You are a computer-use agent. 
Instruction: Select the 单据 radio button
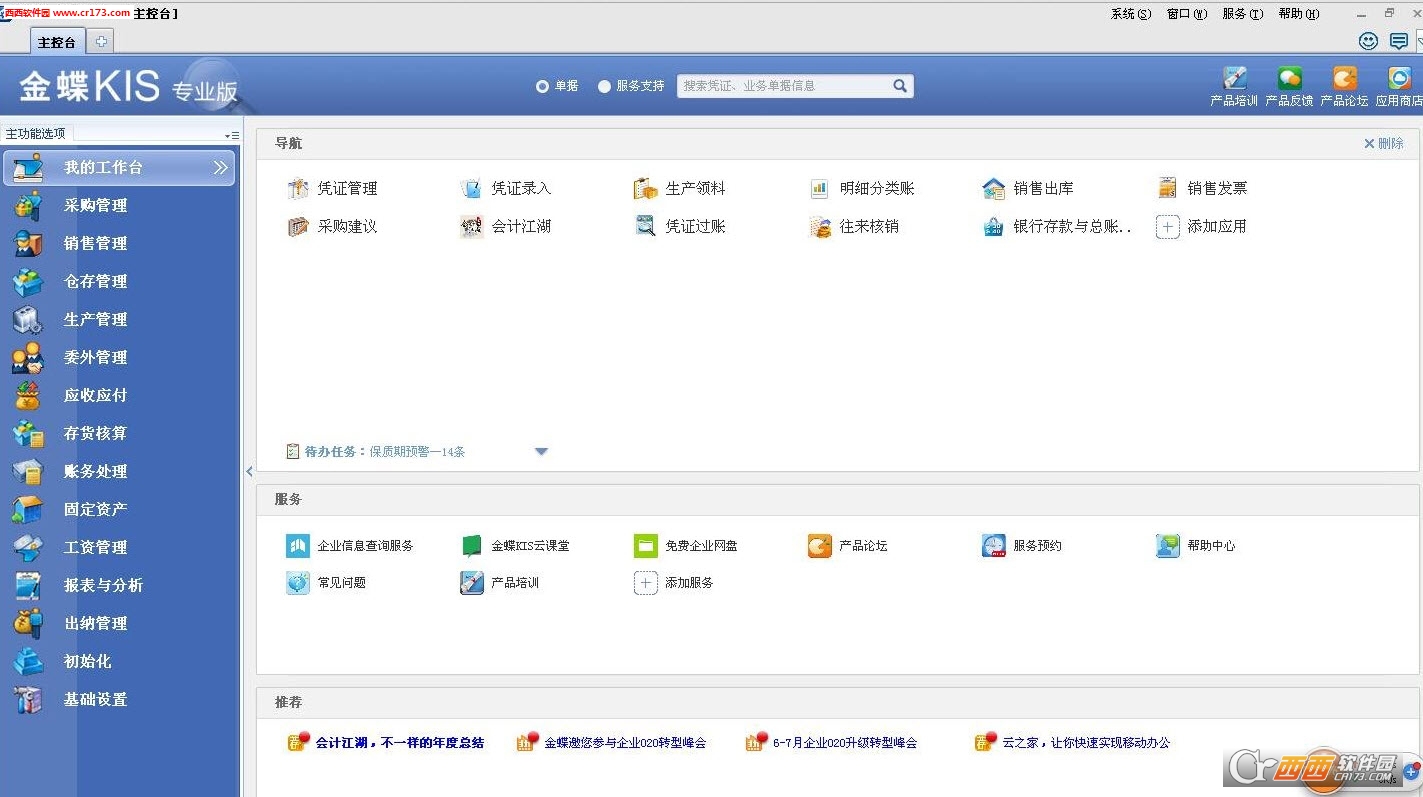[542, 86]
